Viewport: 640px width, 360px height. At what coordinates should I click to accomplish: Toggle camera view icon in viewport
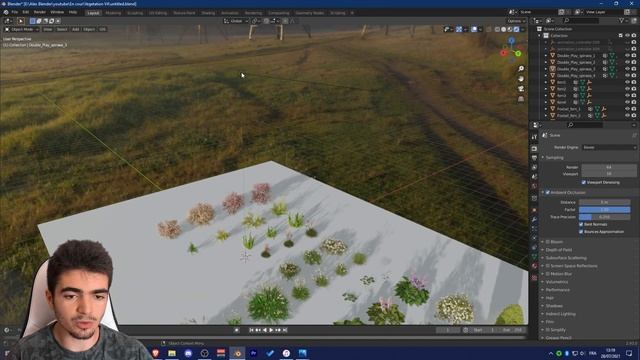(521, 89)
